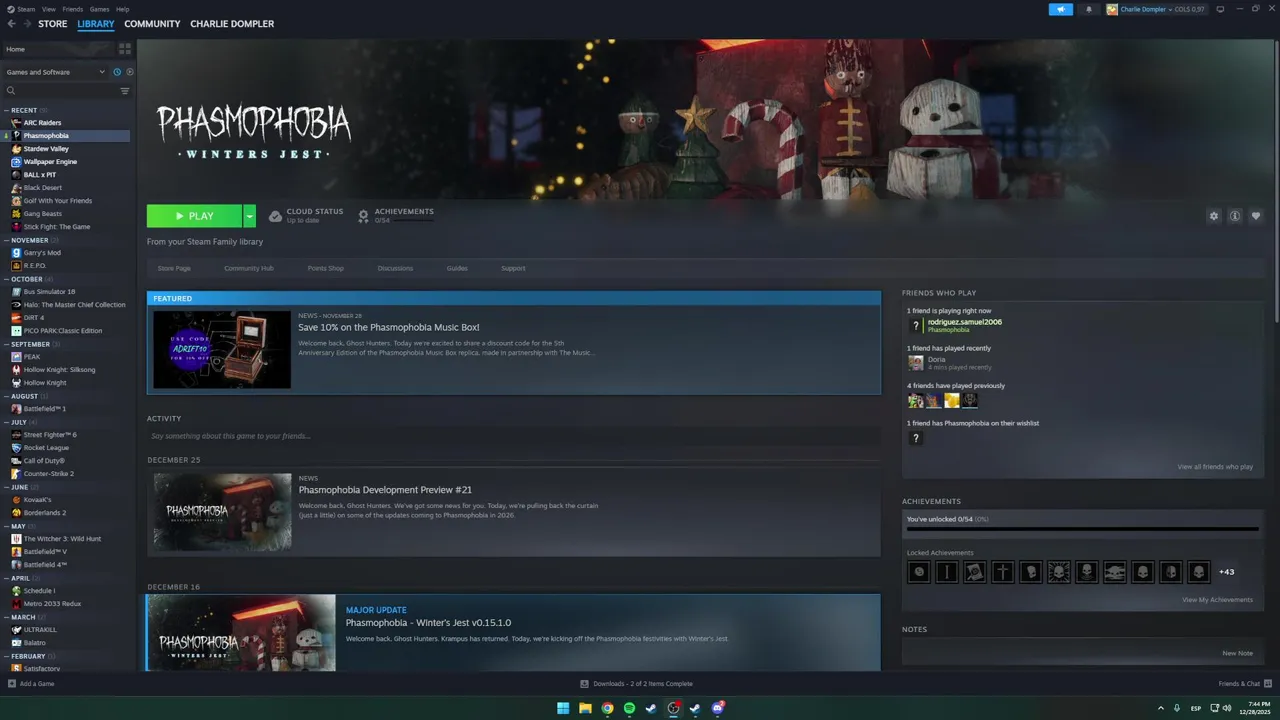Image resolution: width=1280 pixels, height=720 pixels.
Task: Click View My Achievements link
Action: [x=1217, y=600]
